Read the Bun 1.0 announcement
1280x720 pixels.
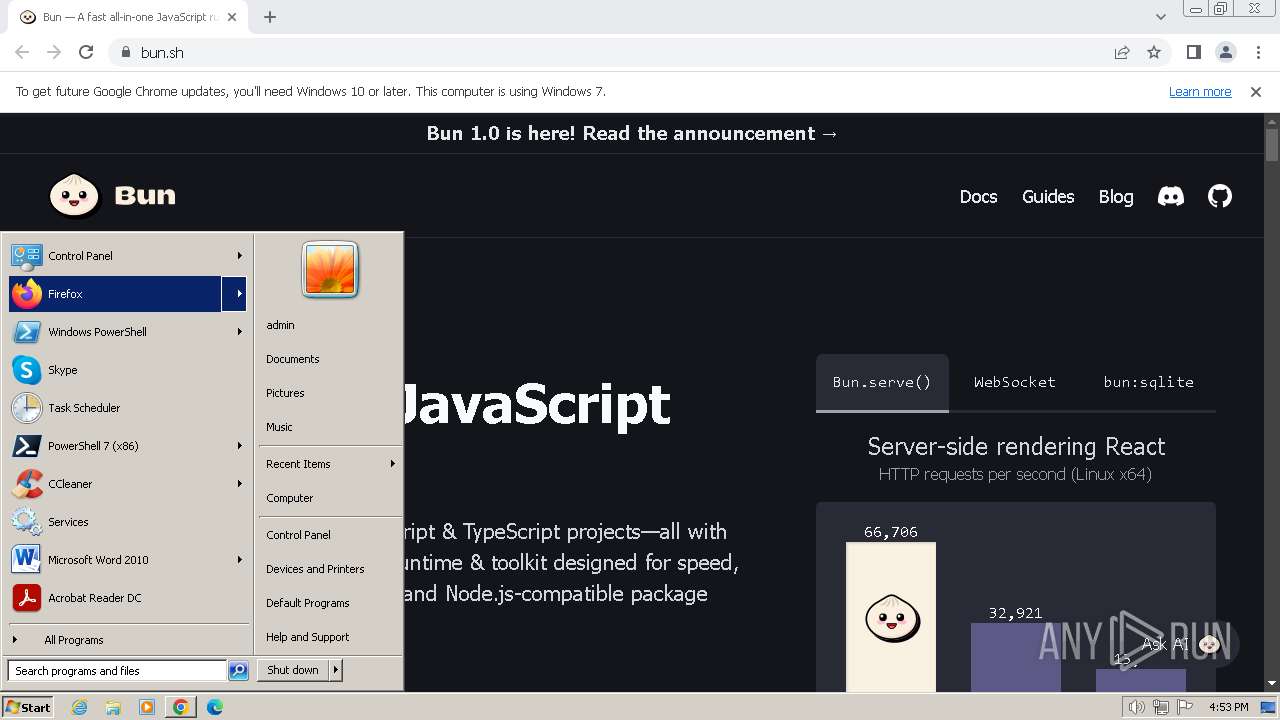click(x=632, y=133)
